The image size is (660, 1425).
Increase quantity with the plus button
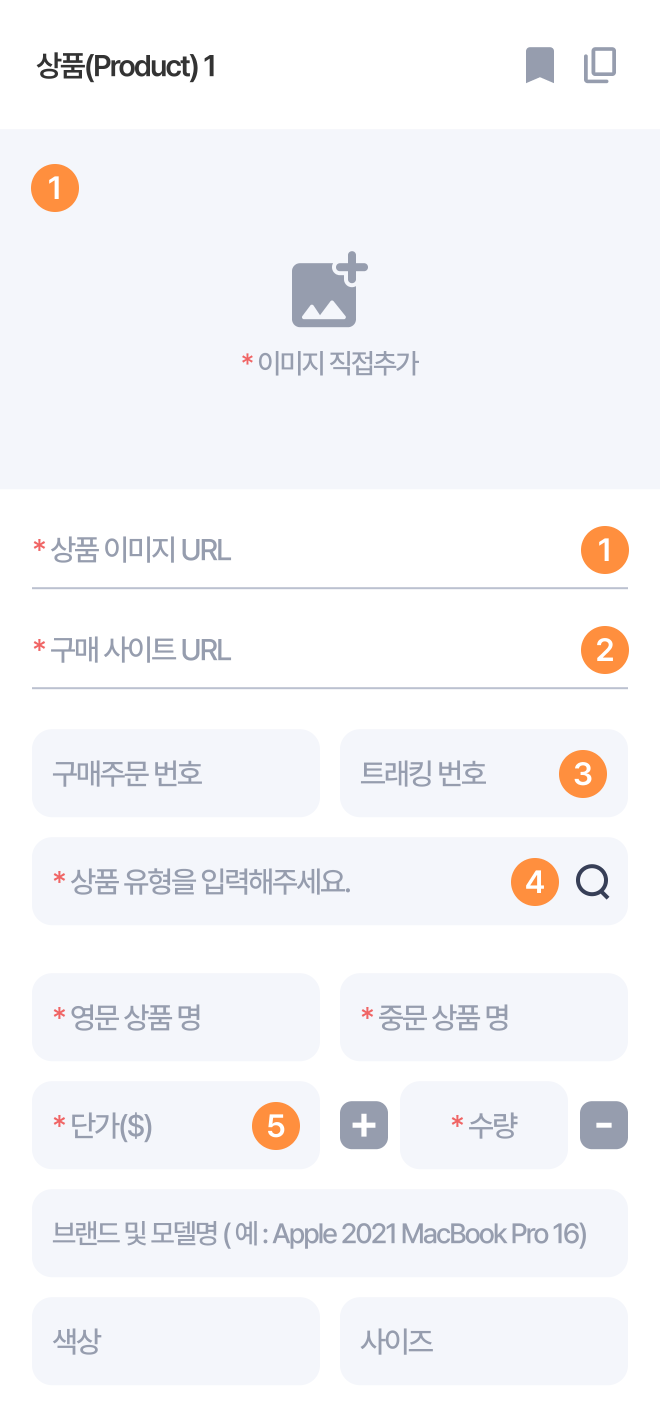(364, 1125)
